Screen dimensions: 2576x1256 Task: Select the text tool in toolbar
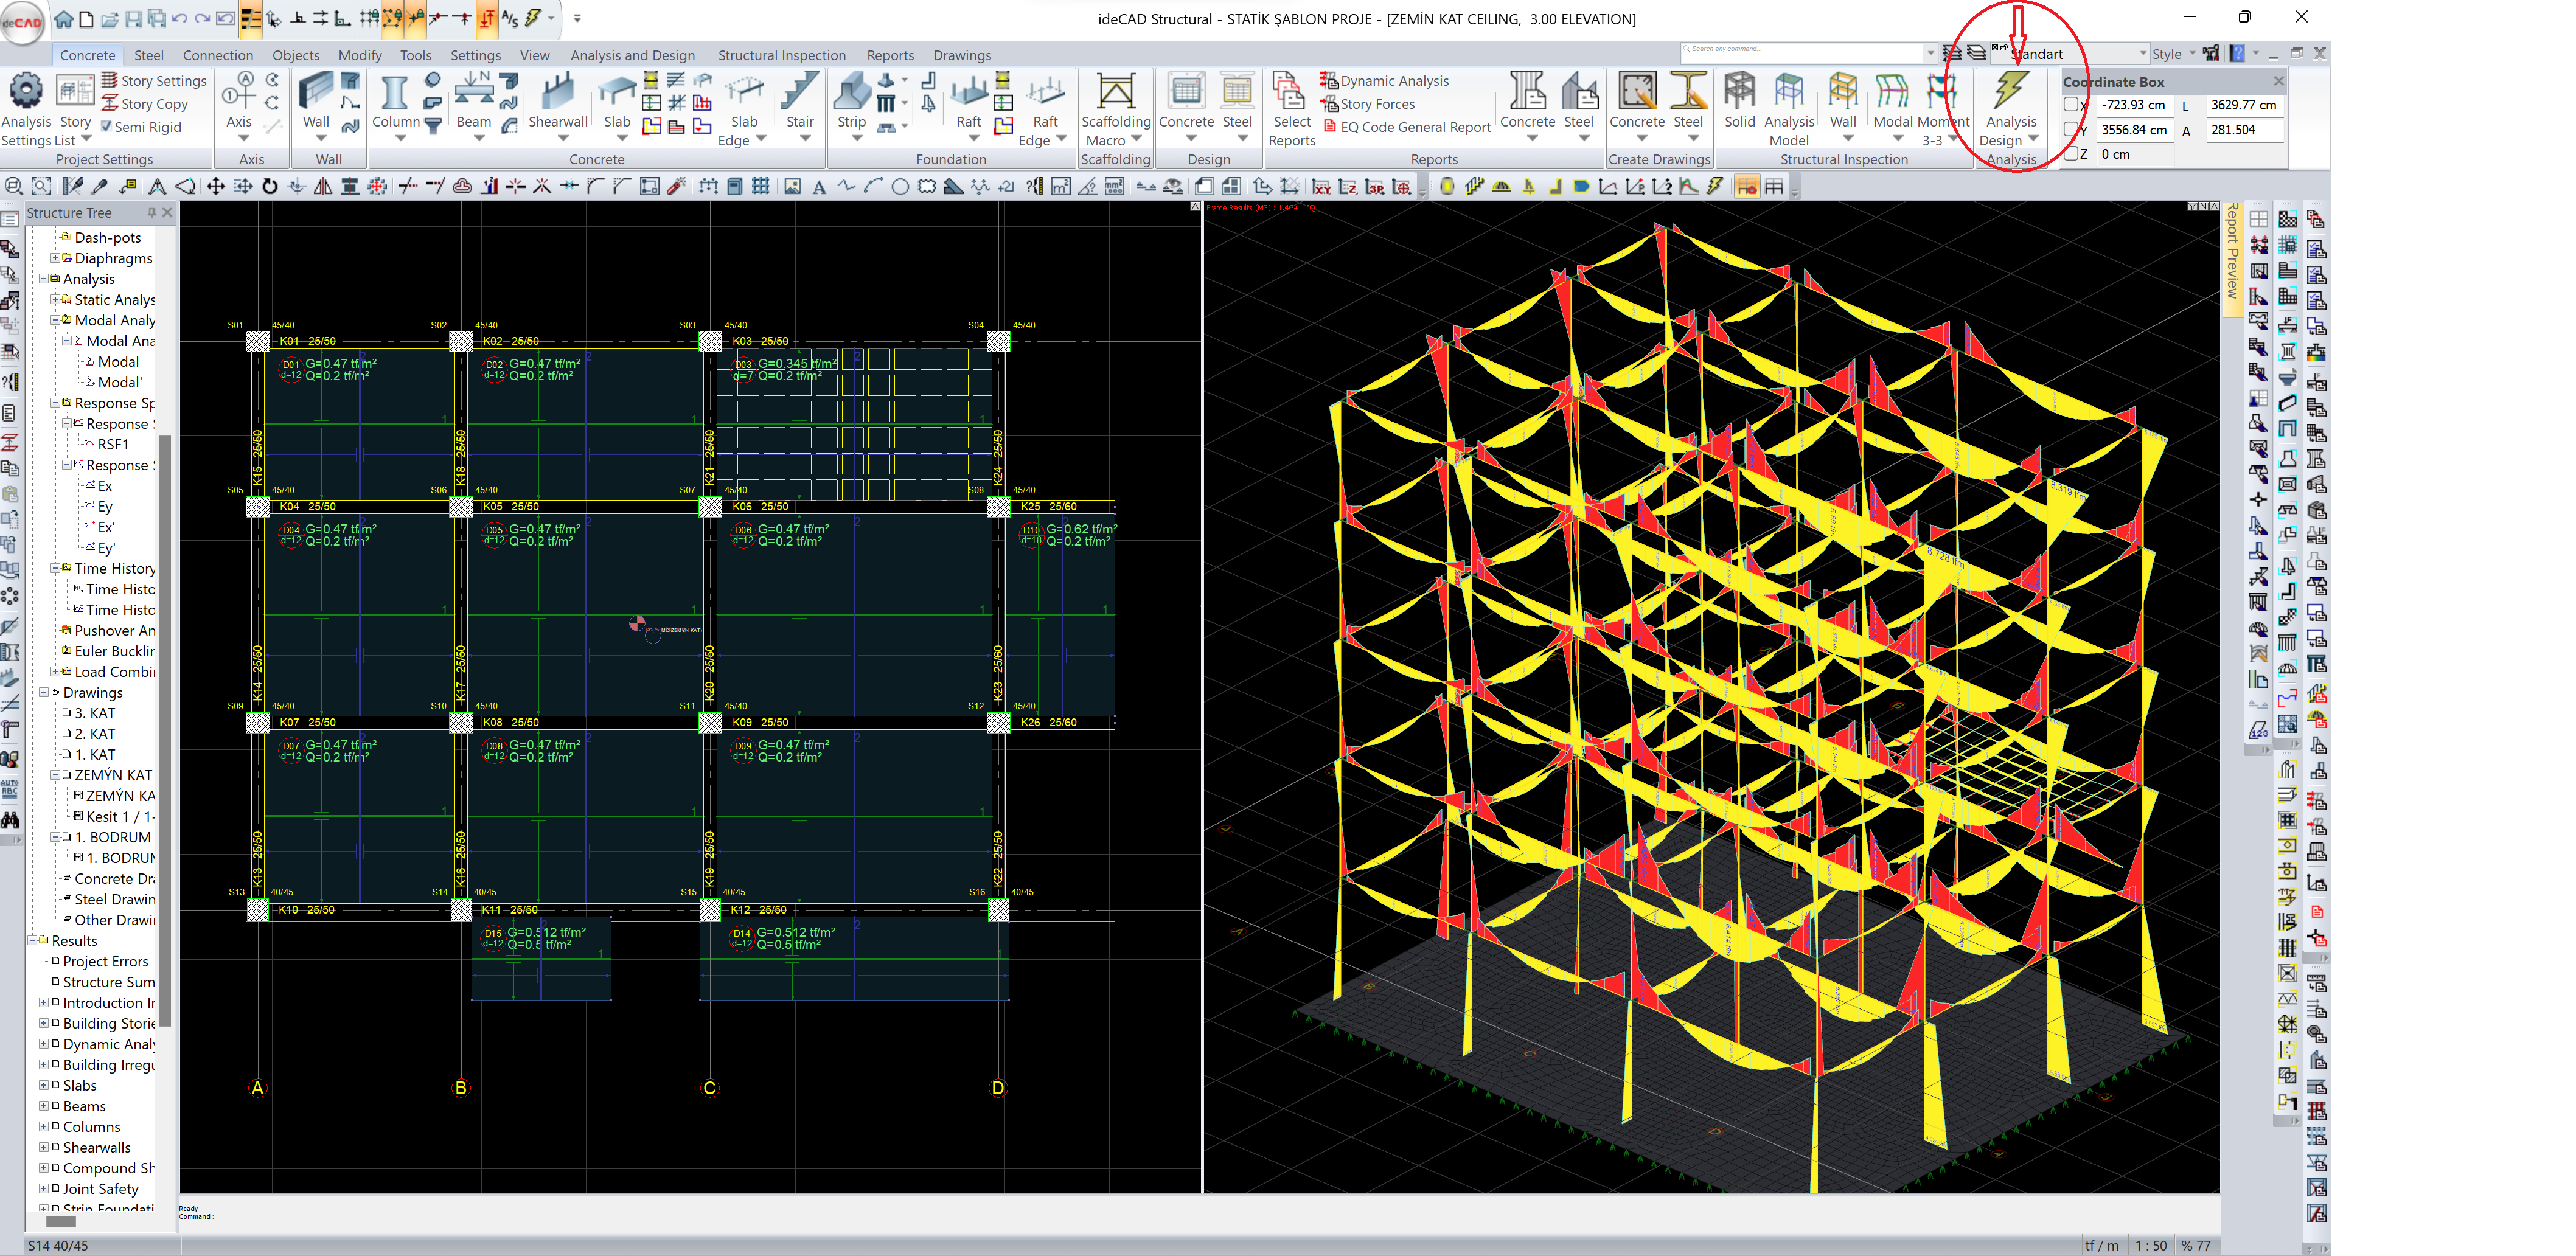pos(819,186)
